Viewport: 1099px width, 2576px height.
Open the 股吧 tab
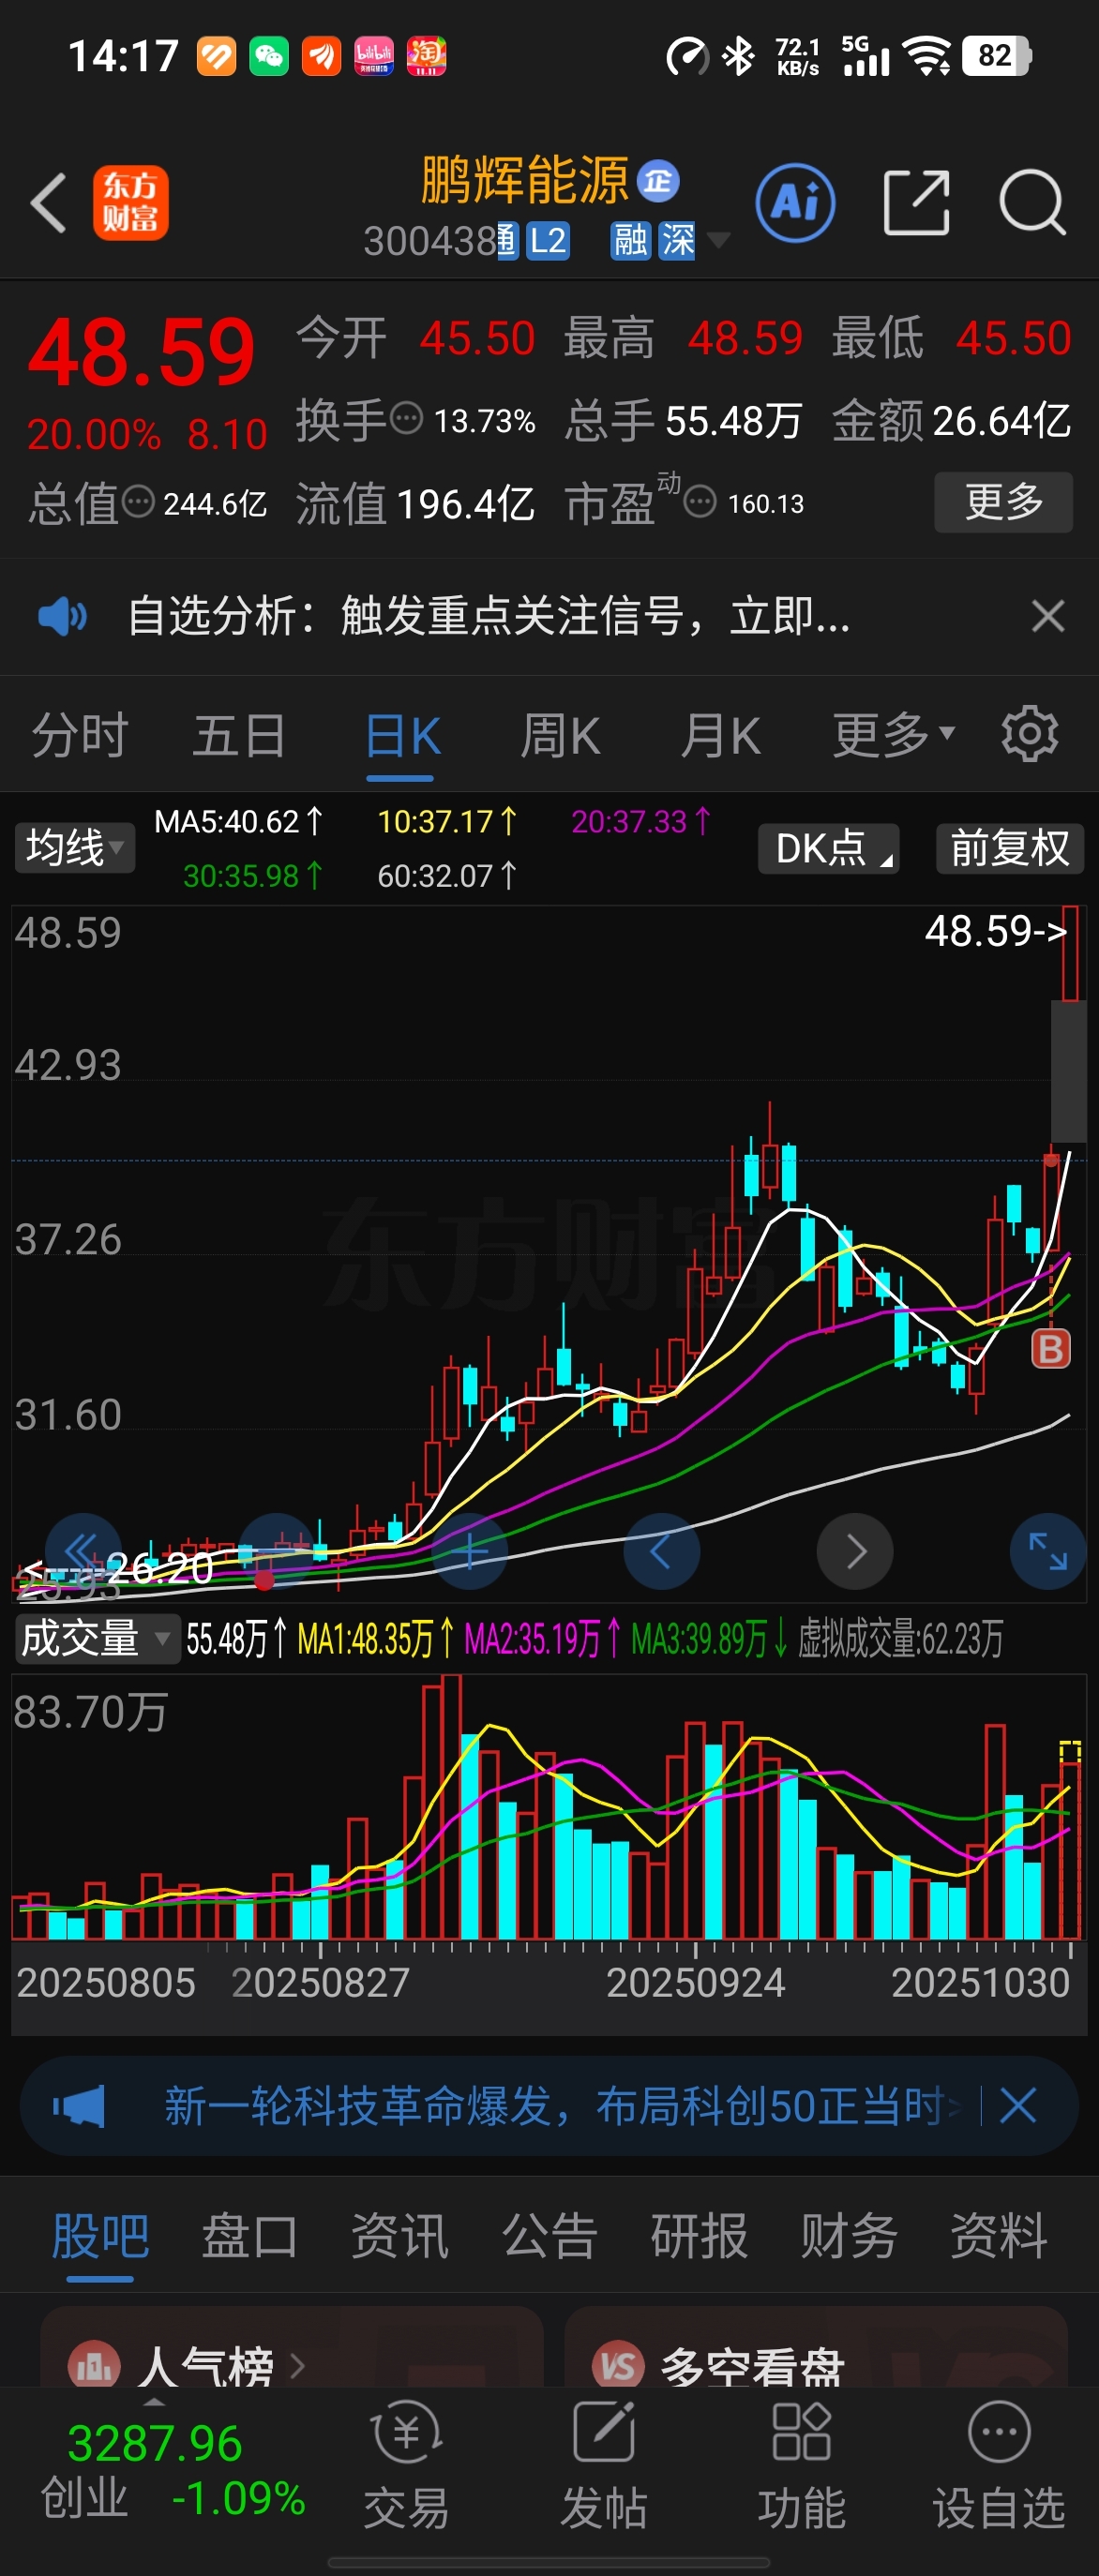tap(100, 2235)
